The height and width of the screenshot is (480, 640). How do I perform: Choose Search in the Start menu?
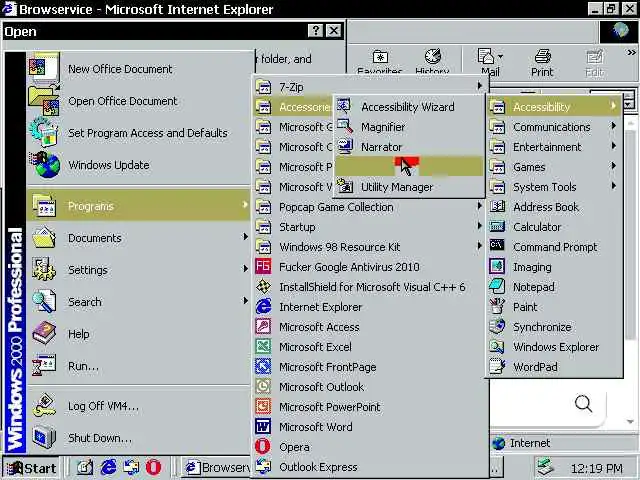138,302
